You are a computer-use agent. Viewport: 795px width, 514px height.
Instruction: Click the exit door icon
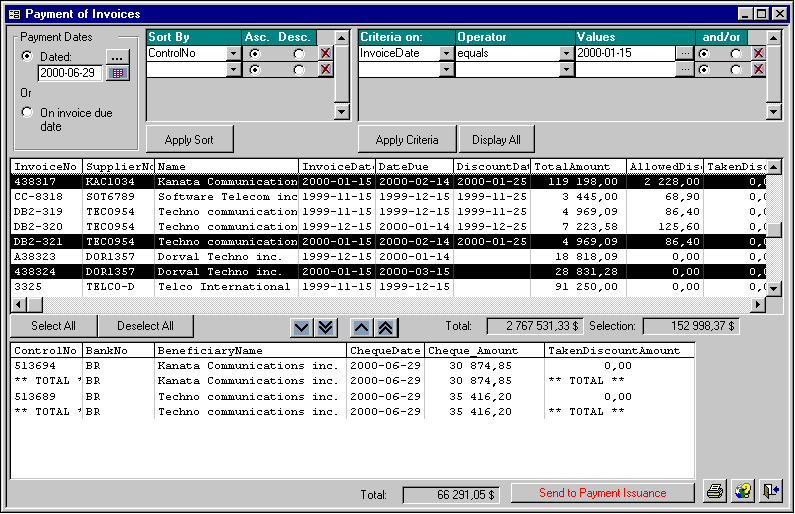pyautogui.click(x=770, y=491)
